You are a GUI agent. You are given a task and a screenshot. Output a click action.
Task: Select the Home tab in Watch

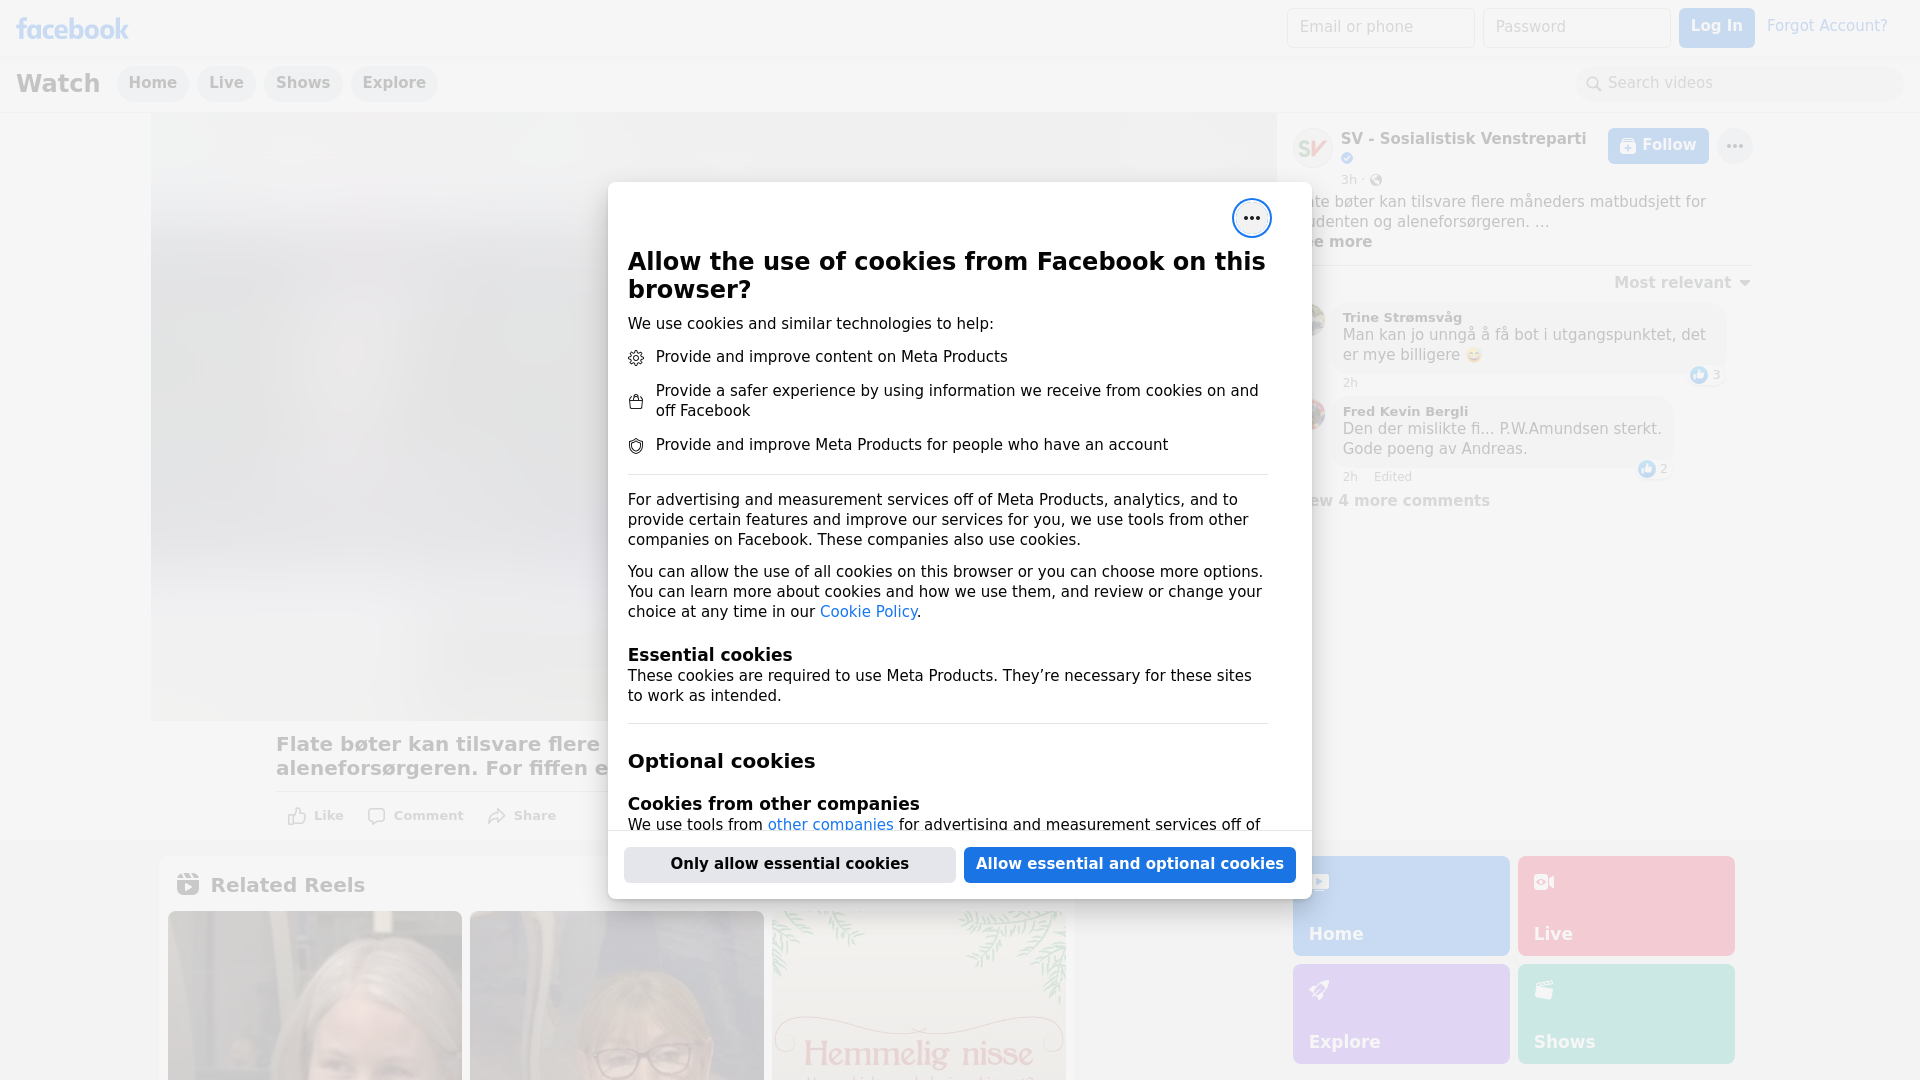click(152, 83)
